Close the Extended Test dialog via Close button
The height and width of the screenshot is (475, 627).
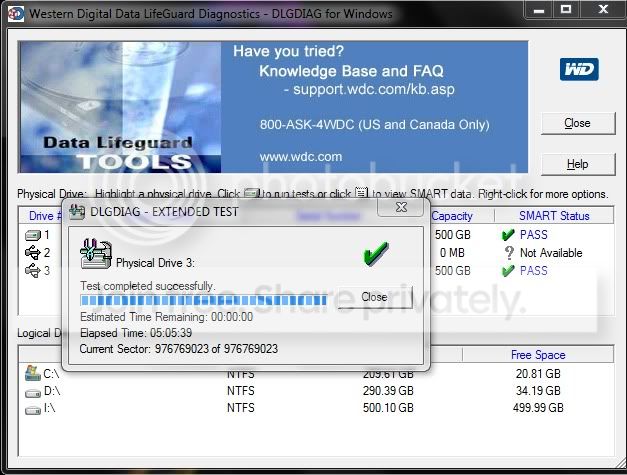pos(374,297)
